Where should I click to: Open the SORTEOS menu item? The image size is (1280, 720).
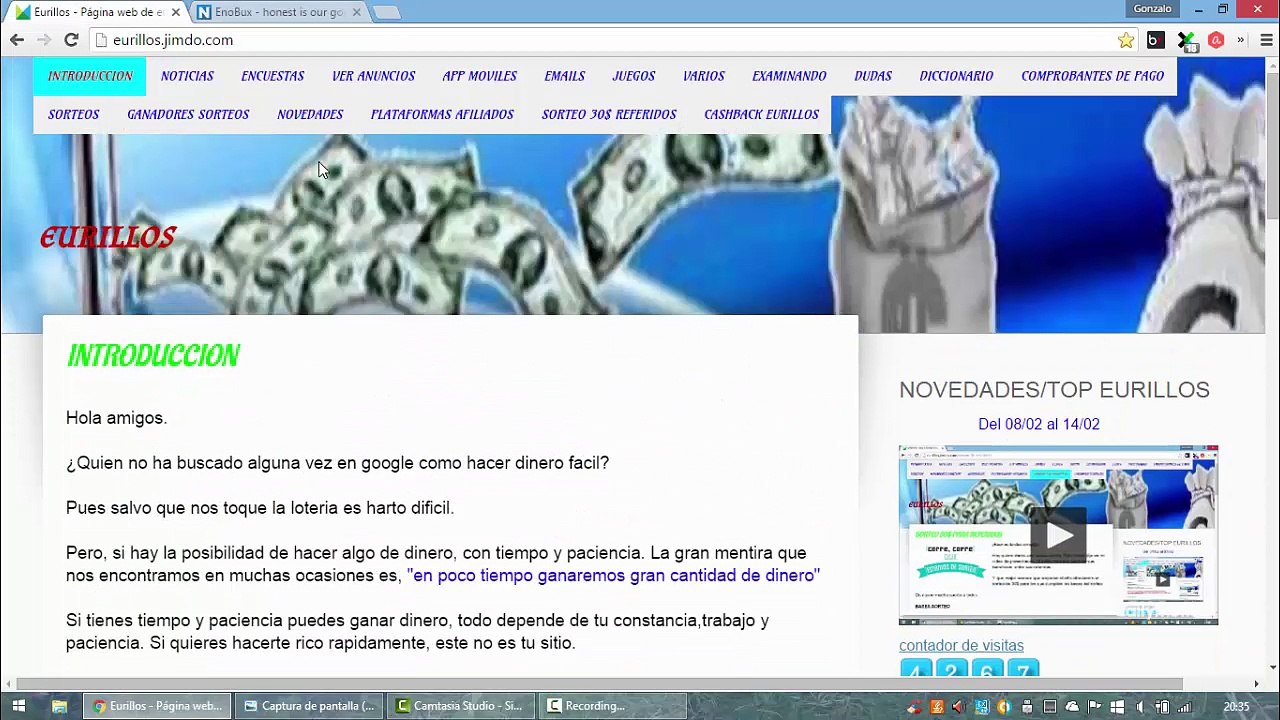coord(73,115)
